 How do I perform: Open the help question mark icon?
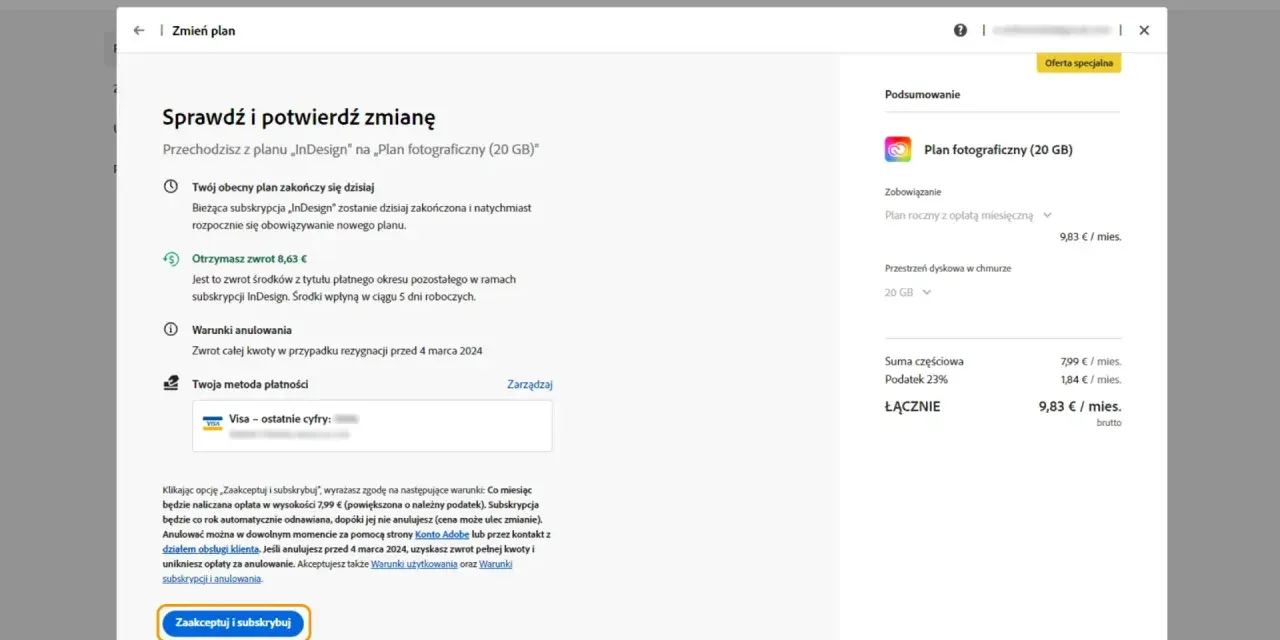point(960,30)
